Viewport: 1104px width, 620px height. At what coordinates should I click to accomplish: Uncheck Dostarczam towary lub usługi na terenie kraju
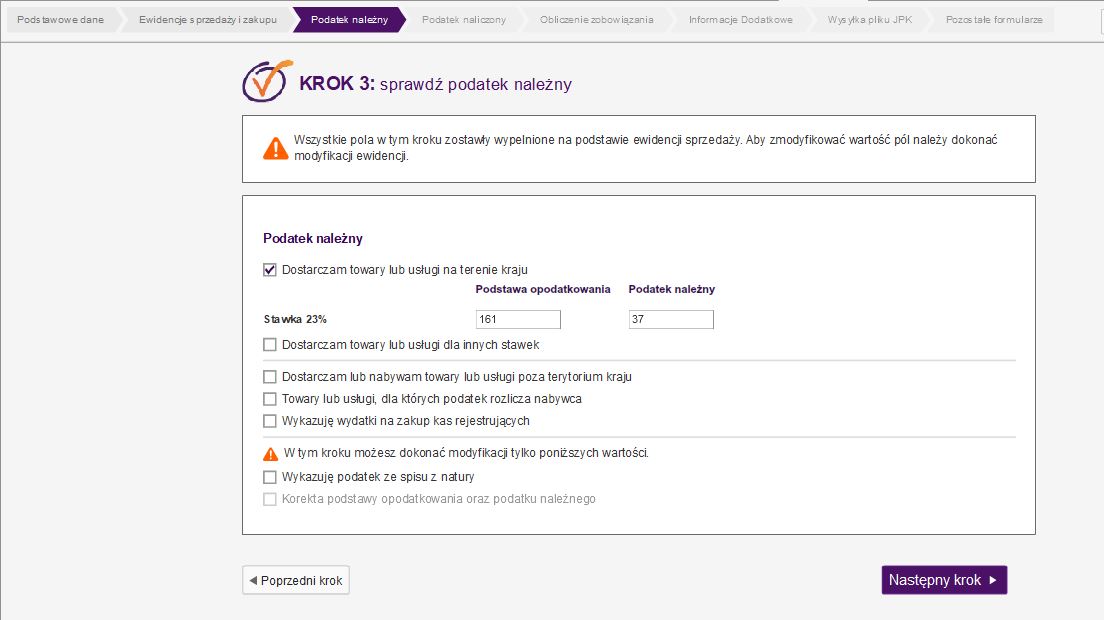[x=270, y=269]
